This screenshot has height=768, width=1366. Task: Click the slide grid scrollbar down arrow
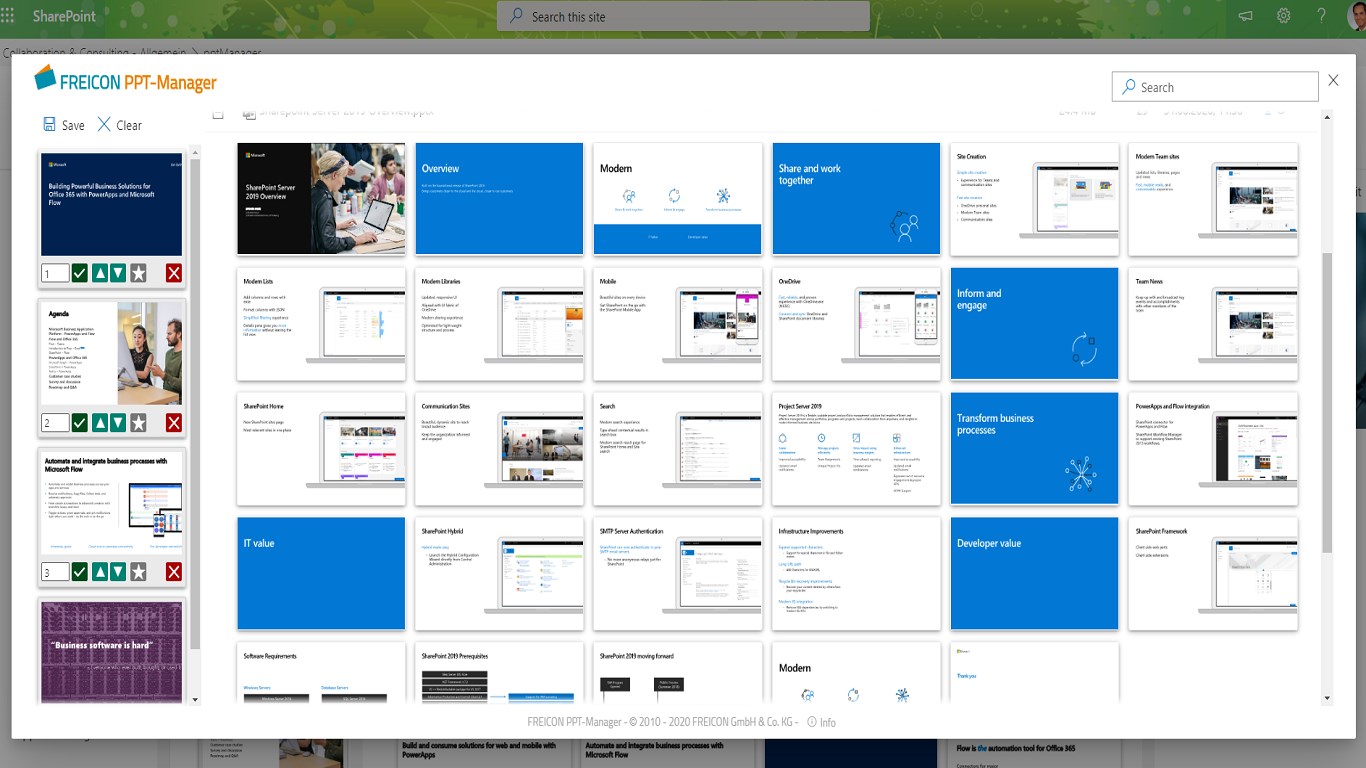[x=1327, y=698]
